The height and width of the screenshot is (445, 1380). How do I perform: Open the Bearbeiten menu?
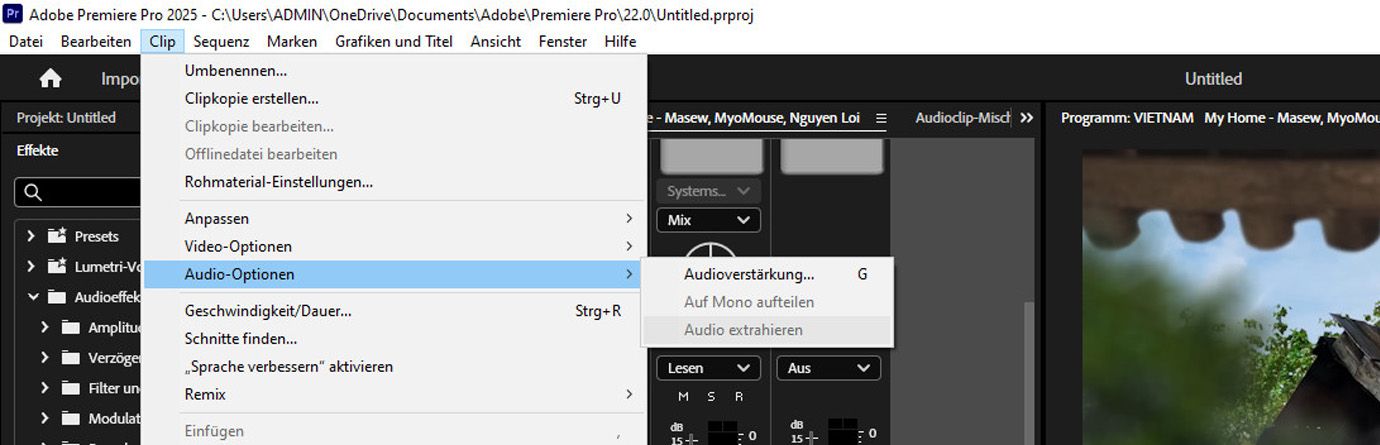pos(96,41)
